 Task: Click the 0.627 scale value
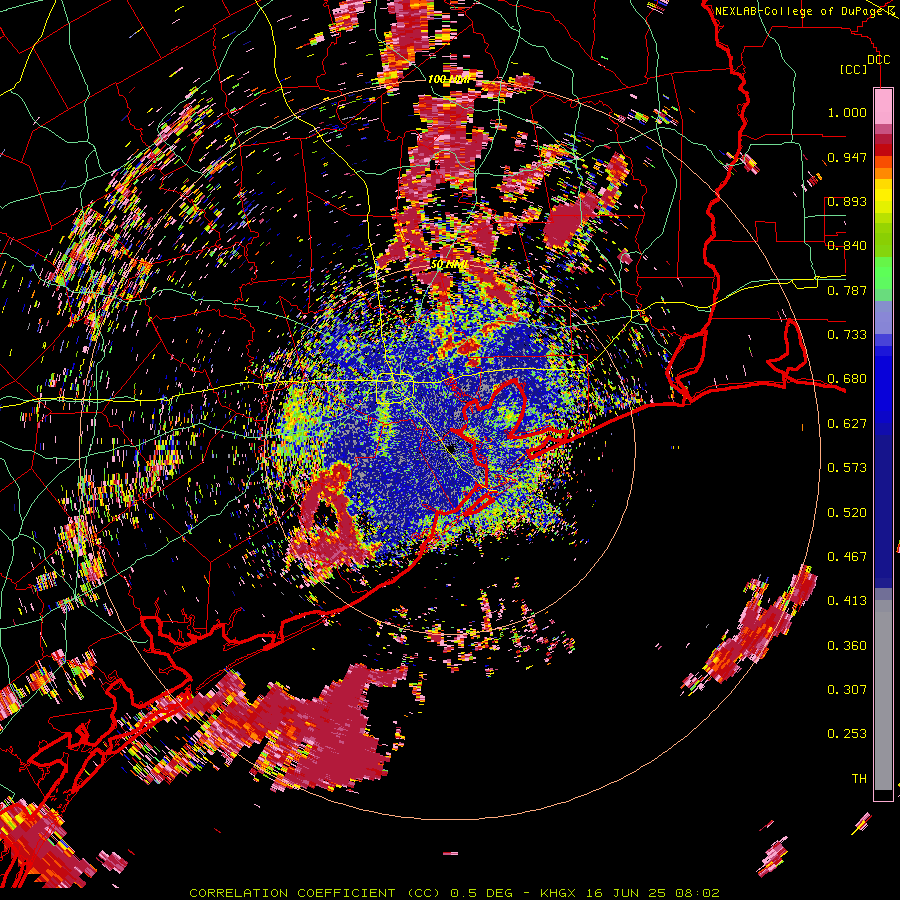pyautogui.click(x=847, y=424)
